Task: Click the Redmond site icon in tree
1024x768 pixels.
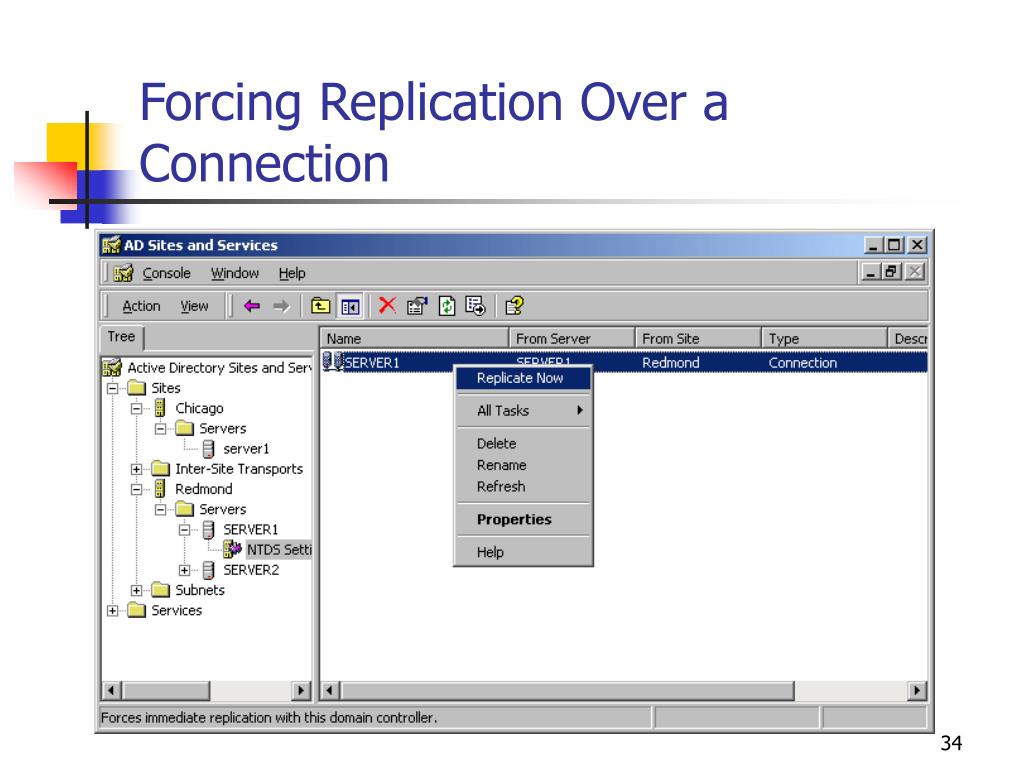Action: click(x=159, y=488)
